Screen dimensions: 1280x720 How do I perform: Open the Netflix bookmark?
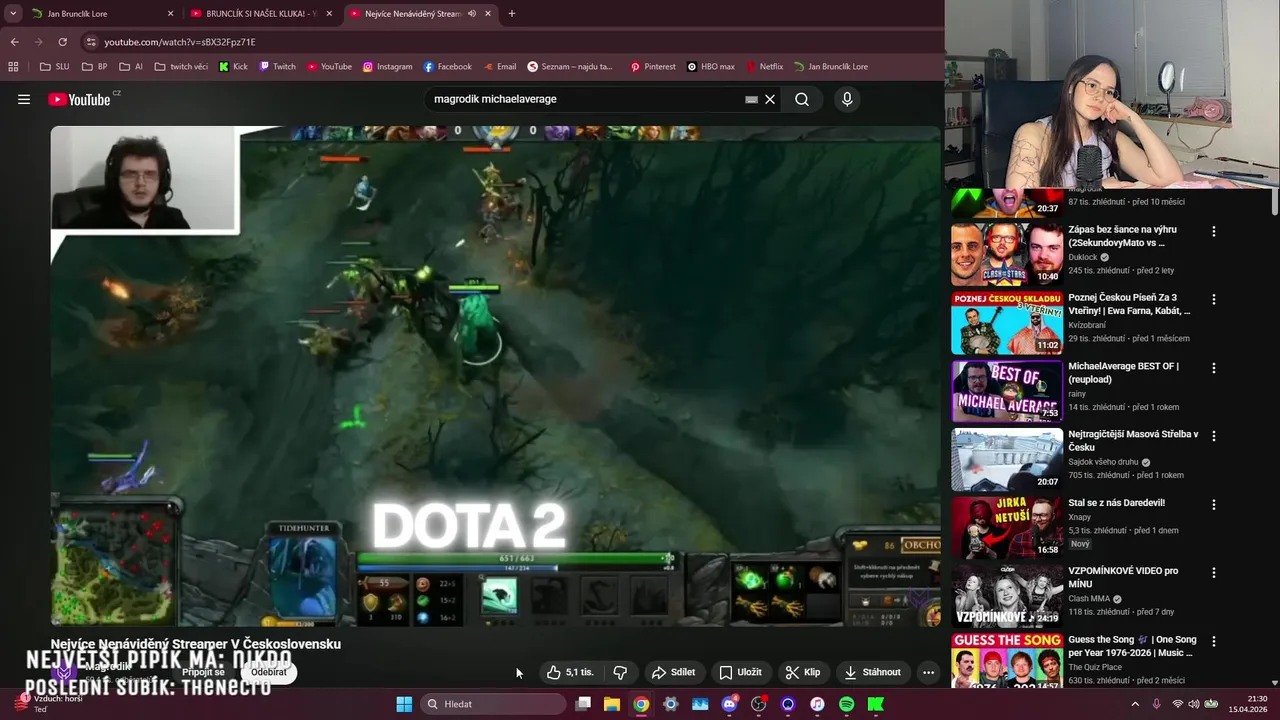click(x=765, y=67)
